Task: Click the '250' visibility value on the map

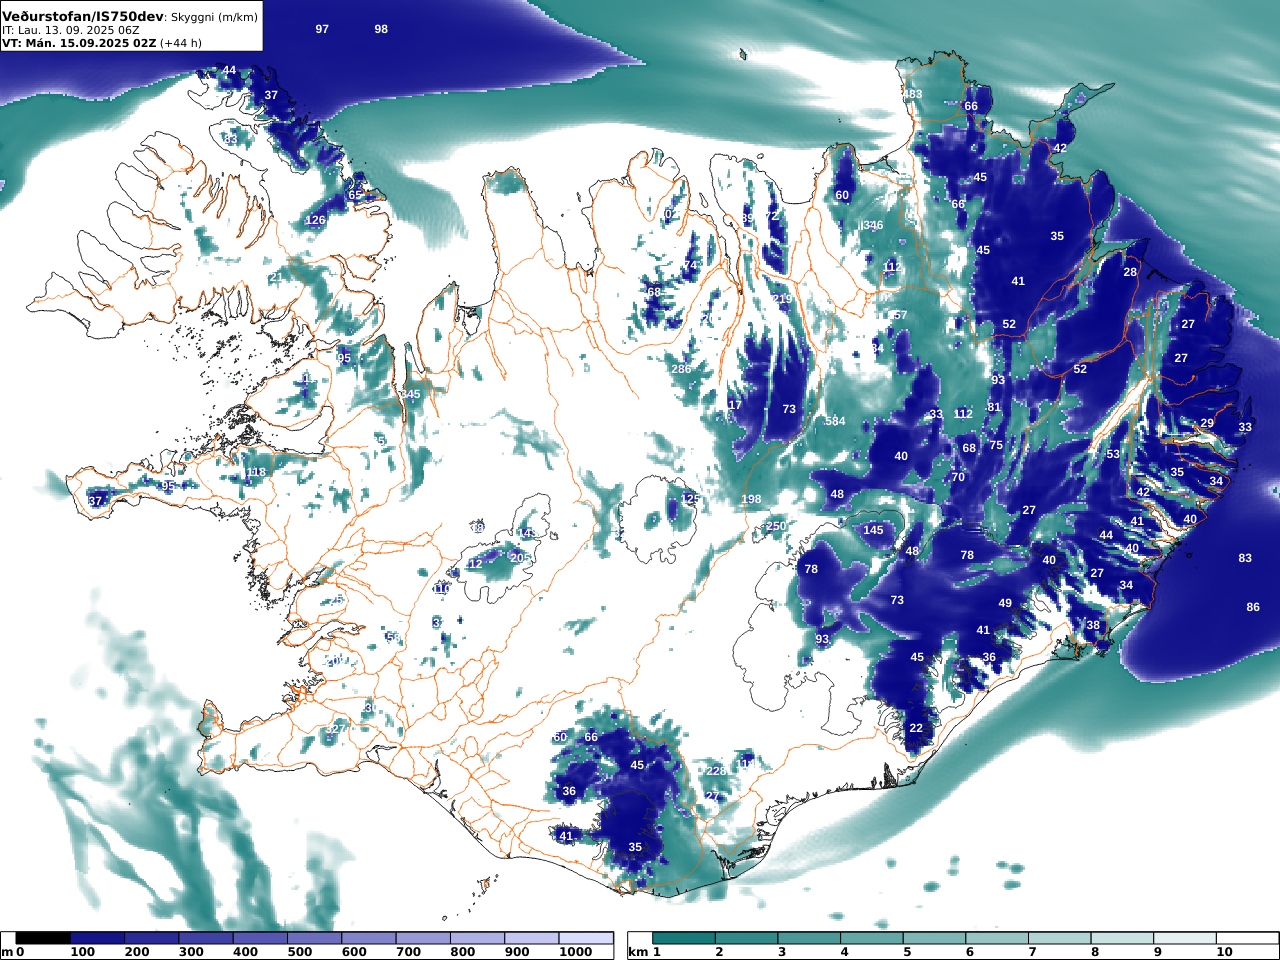Action: [x=776, y=526]
